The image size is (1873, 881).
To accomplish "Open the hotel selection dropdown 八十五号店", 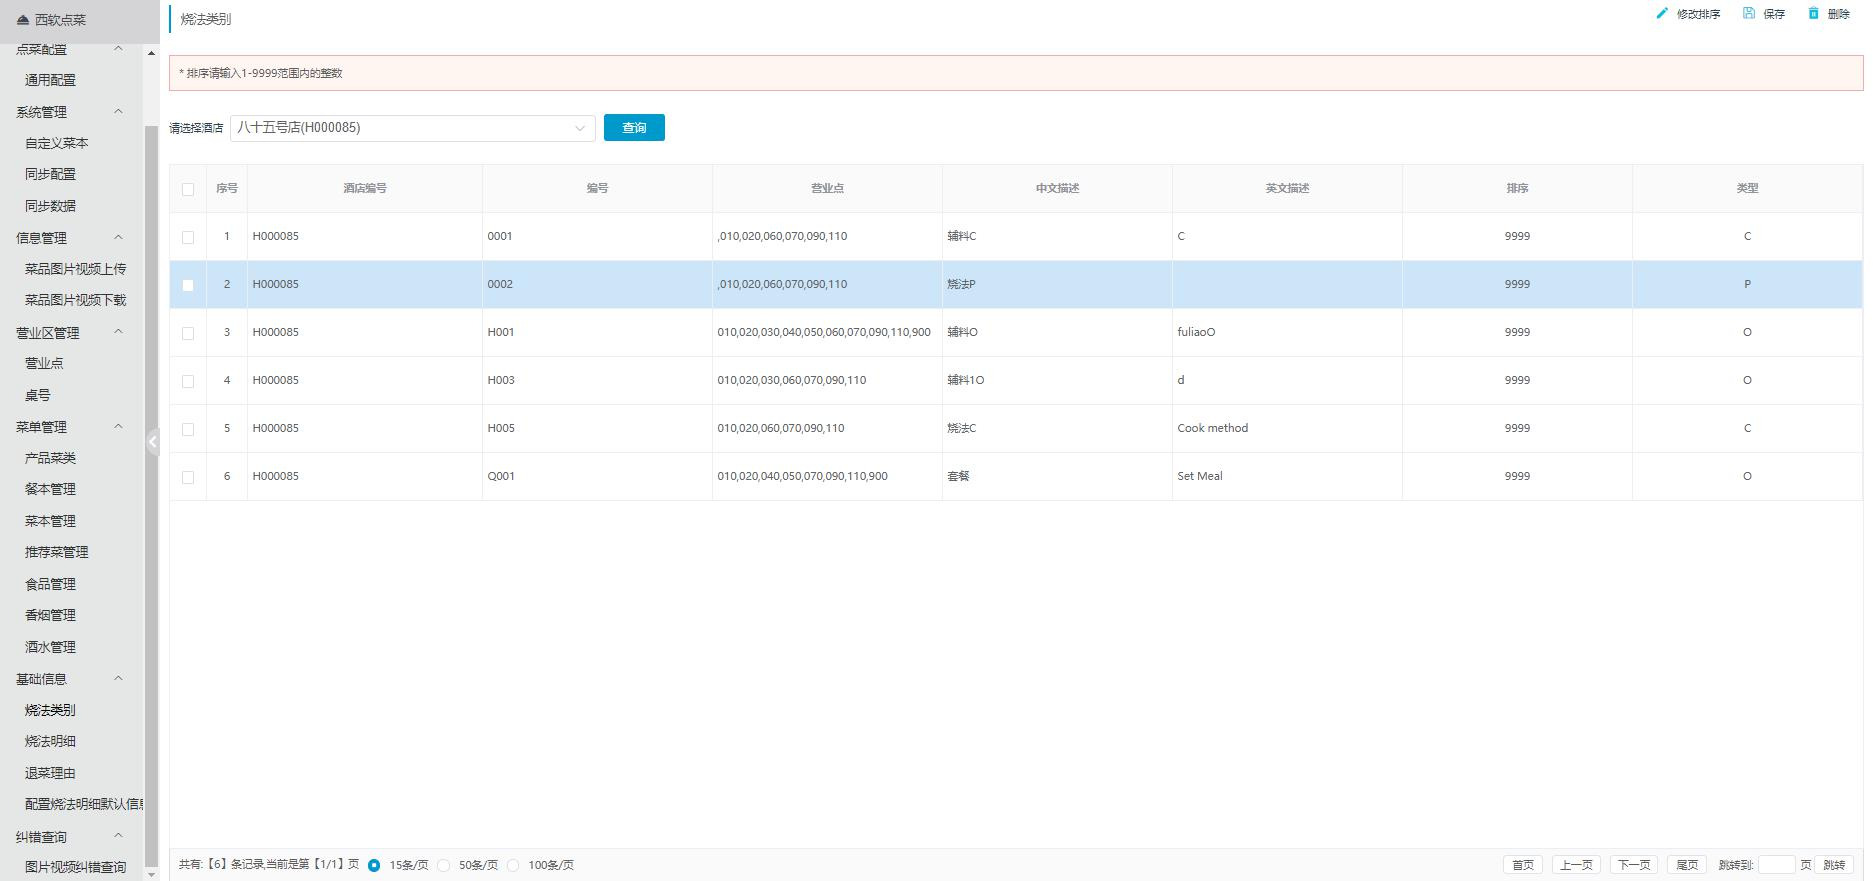I will point(412,128).
